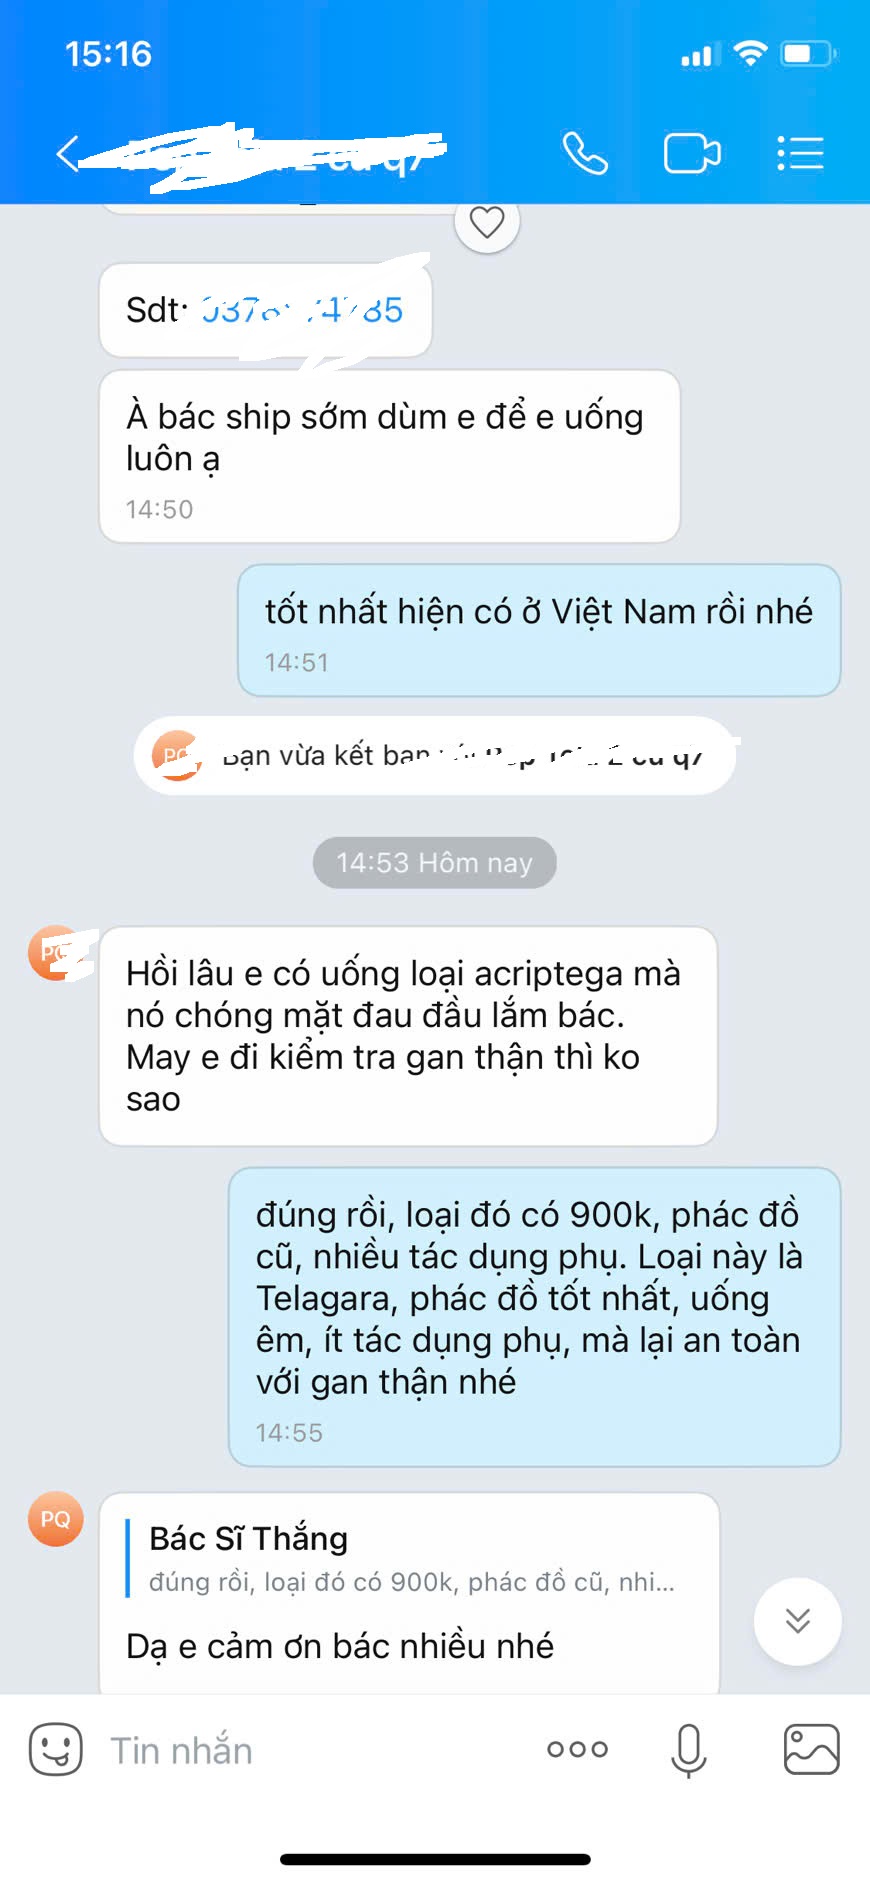Record a voice message with microphone

(x=688, y=1750)
